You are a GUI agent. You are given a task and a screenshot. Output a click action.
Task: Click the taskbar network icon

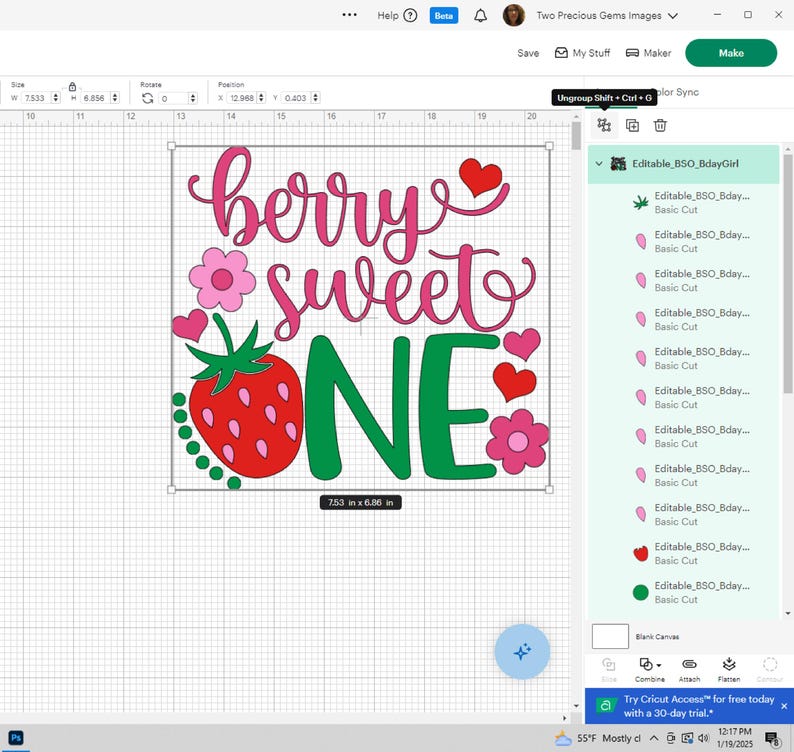click(687, 738)
